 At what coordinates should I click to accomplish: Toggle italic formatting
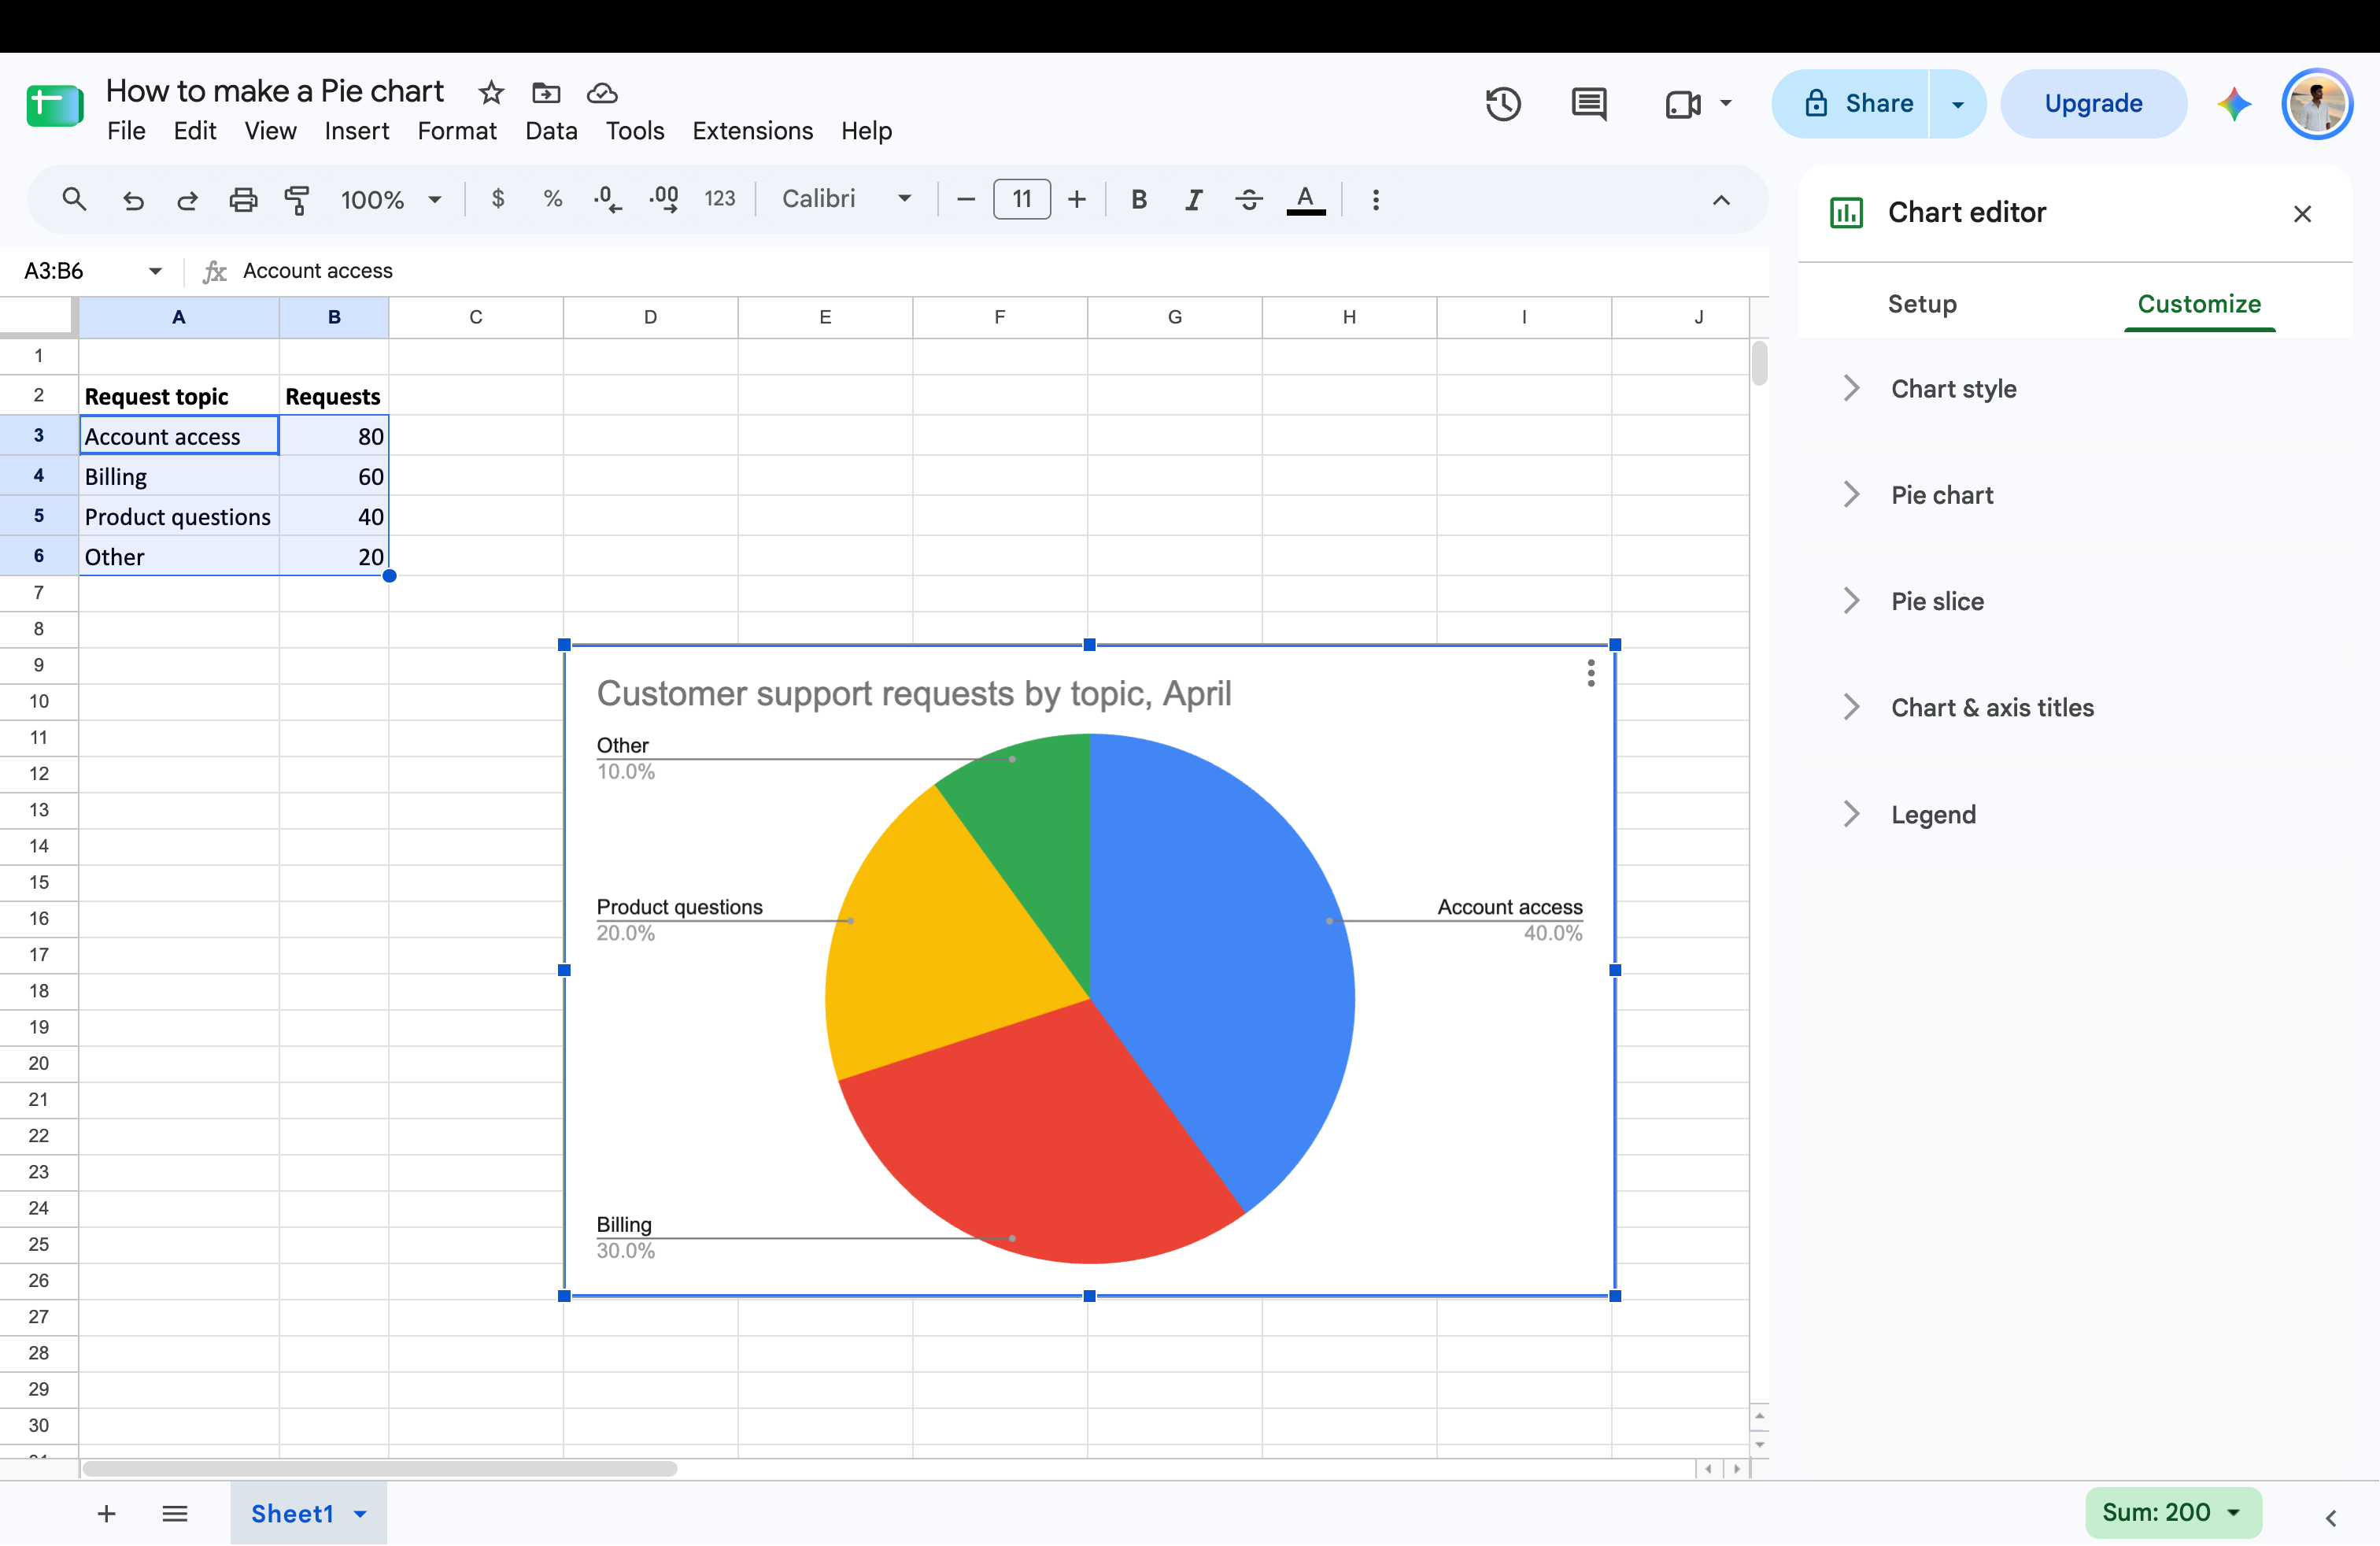click(x=1193, y=199)
